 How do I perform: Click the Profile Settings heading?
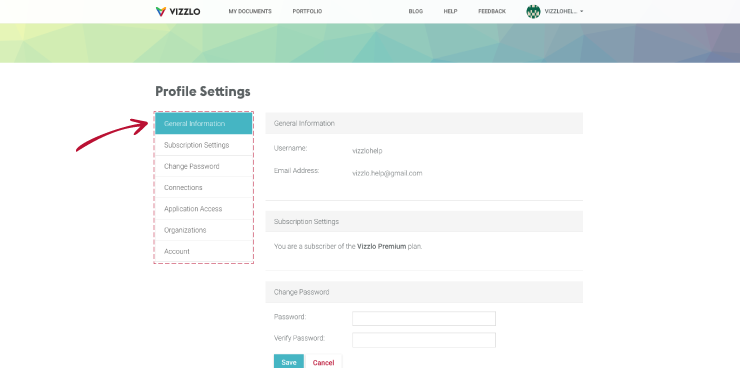pyautogui.click(x=203, y=91)
